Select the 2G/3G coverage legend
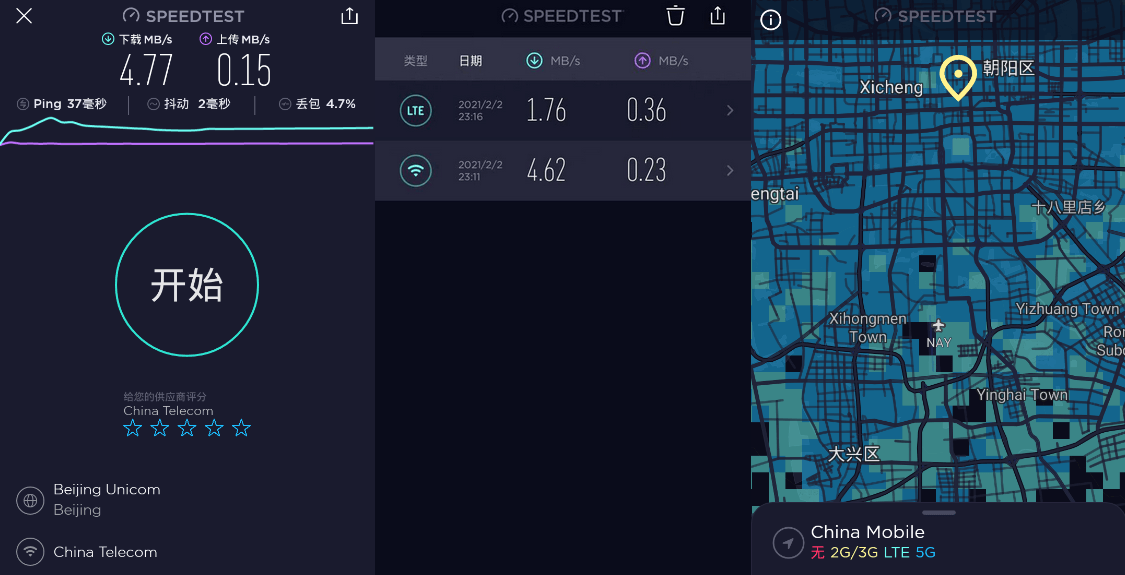 click(x=855, y=553)
